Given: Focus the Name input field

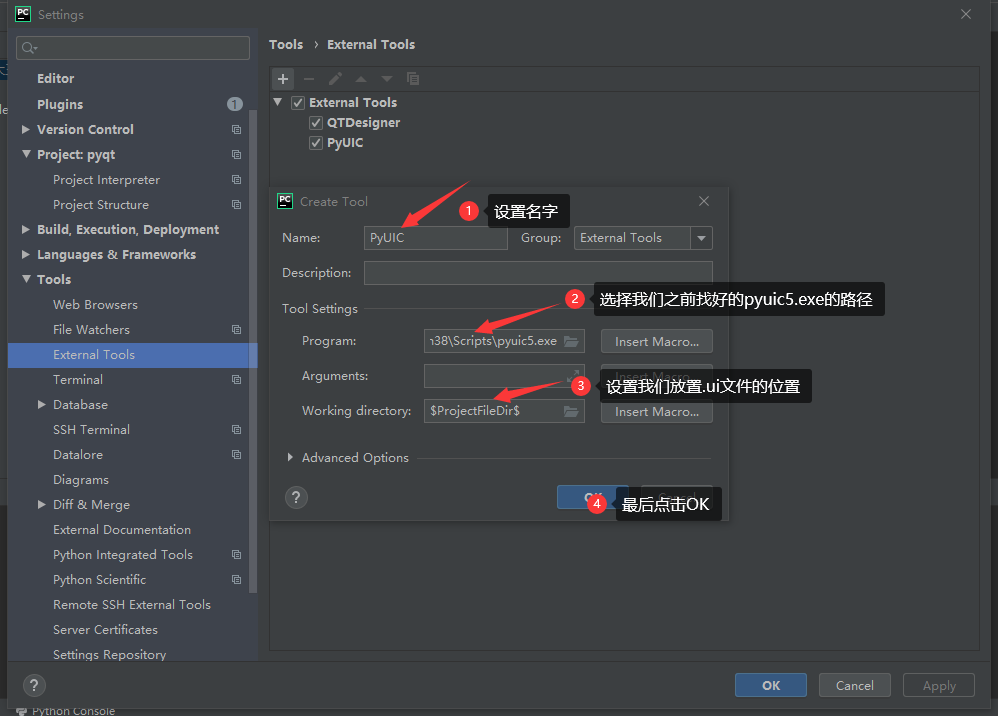Looking at the screenshot, I should pyautogui.click(x=435, y=238).
